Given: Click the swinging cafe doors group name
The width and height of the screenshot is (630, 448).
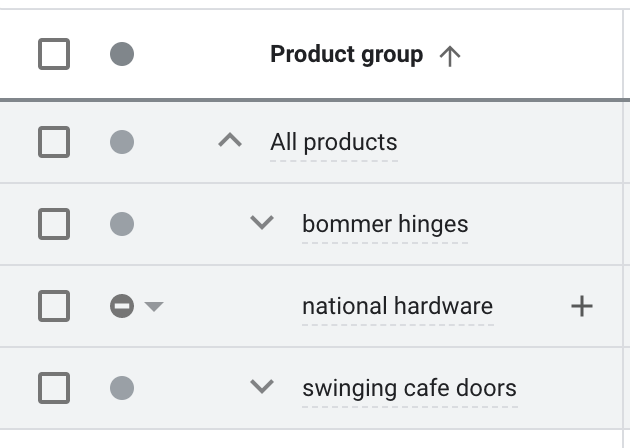Looking at the screenshot, I should point(409,387).
